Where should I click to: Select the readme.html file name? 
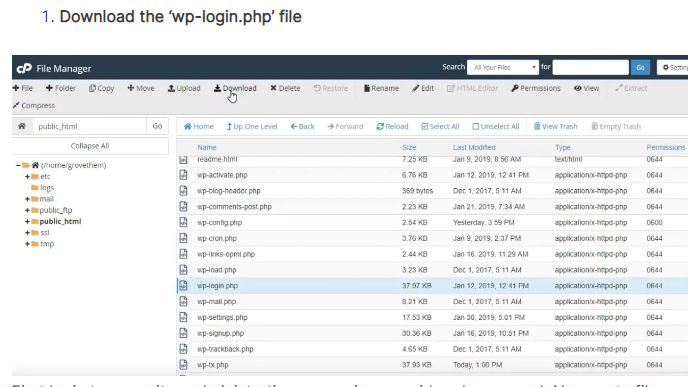point(217,160)
